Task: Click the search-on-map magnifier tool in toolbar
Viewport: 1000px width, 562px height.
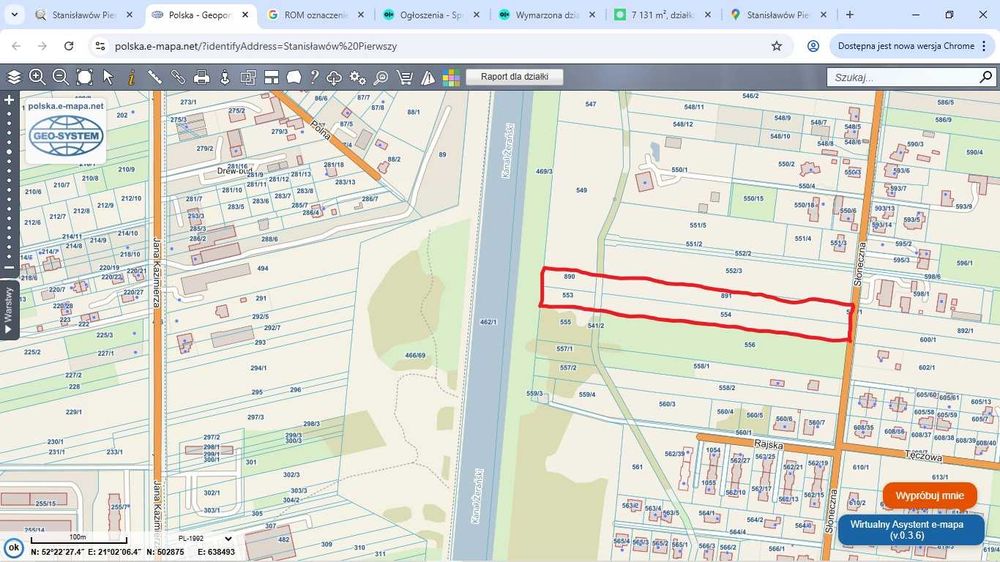Action: (381, 77)
